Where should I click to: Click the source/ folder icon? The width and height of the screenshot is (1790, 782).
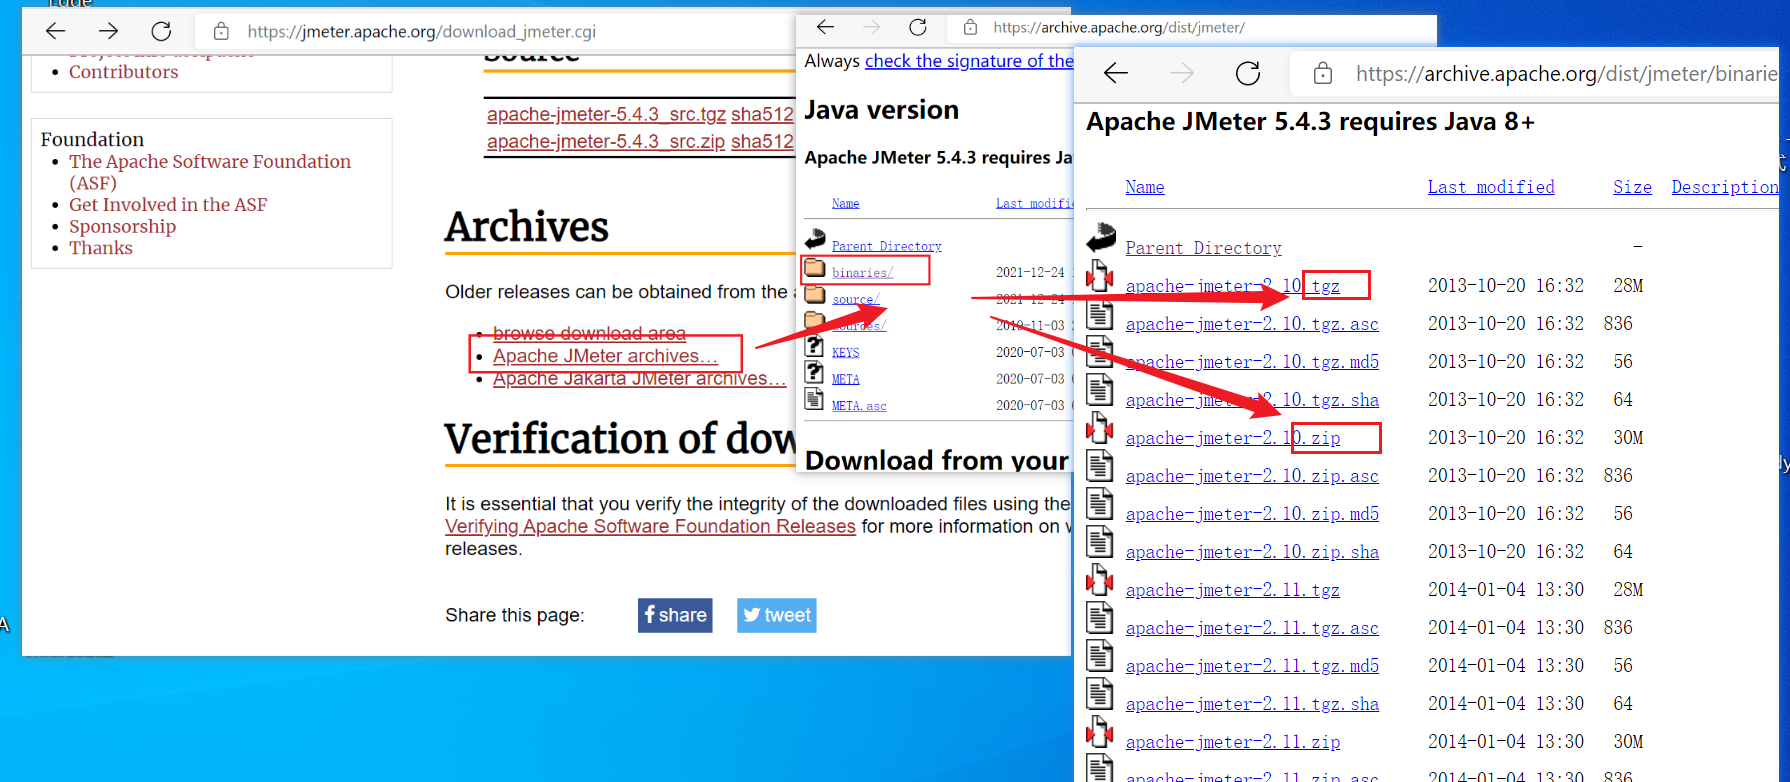[815, 295]
